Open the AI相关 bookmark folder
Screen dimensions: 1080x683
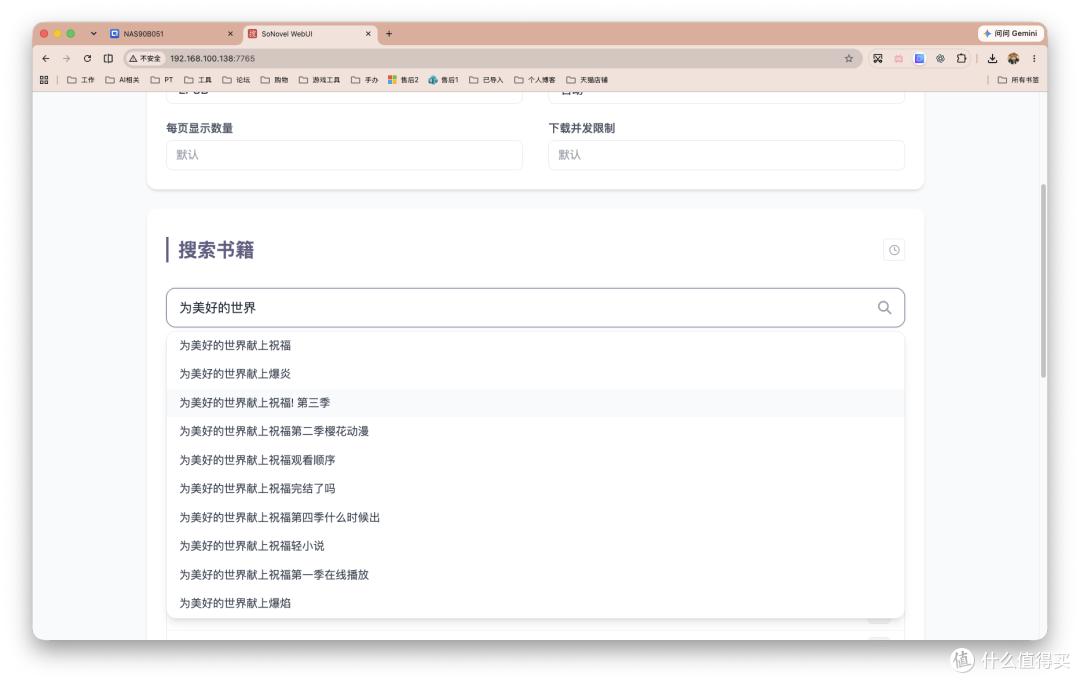tap(122, 80)
